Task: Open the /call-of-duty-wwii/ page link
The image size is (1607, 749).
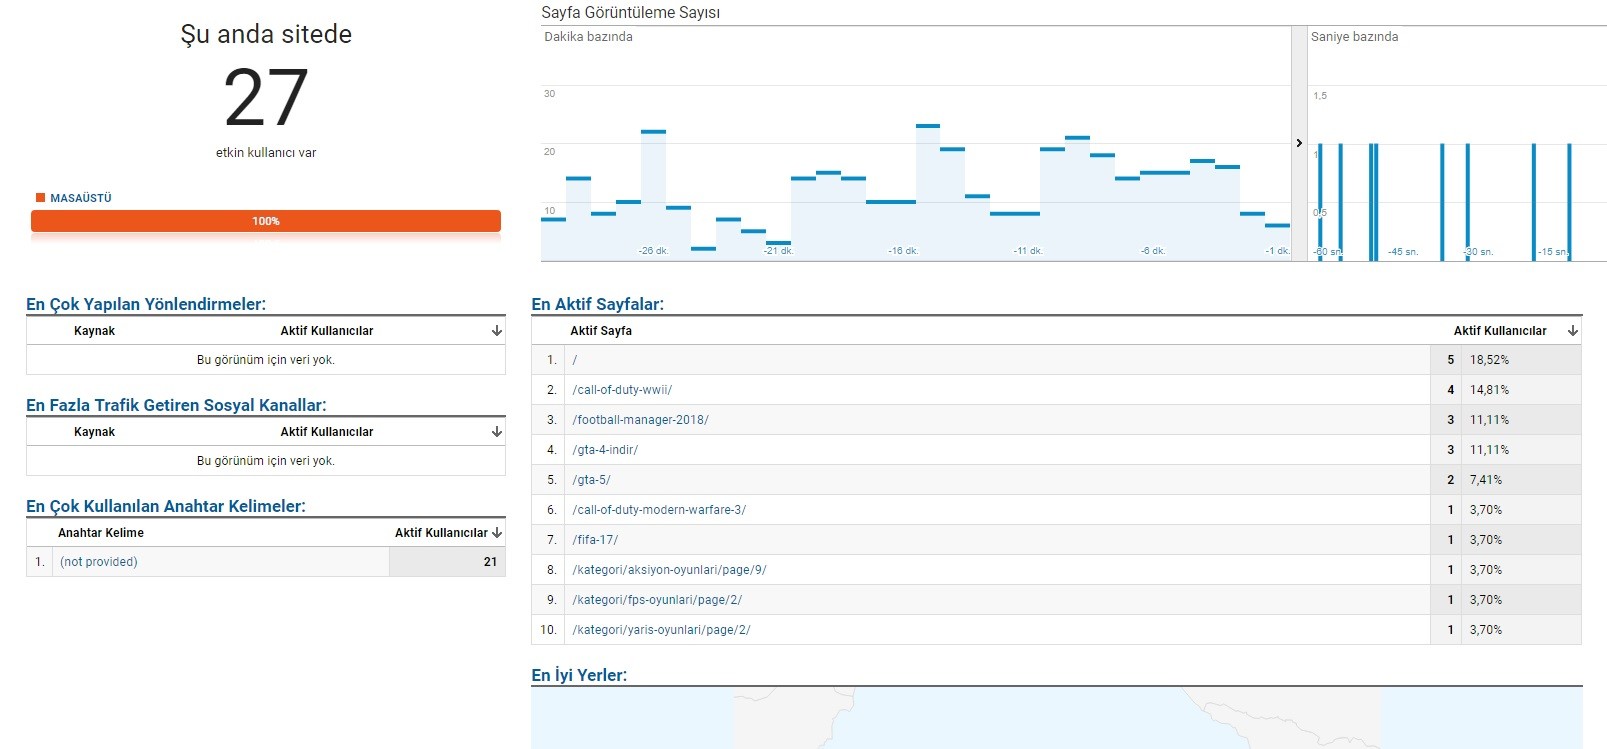Action: tap(622, 390)
